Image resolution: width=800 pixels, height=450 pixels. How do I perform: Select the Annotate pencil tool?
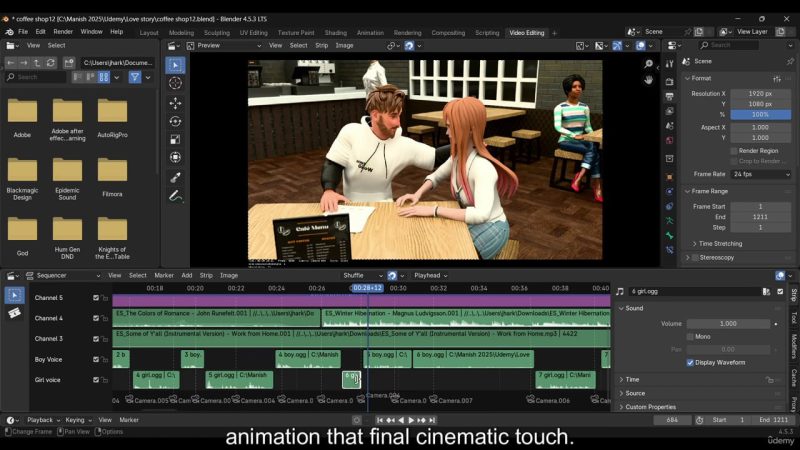pos(175,197)
